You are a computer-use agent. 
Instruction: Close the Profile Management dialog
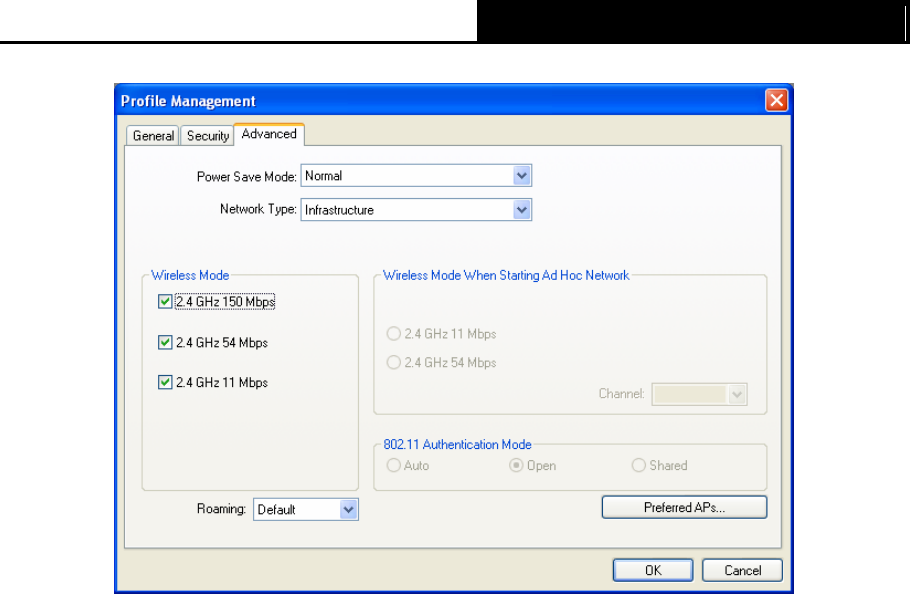(777, 100)
